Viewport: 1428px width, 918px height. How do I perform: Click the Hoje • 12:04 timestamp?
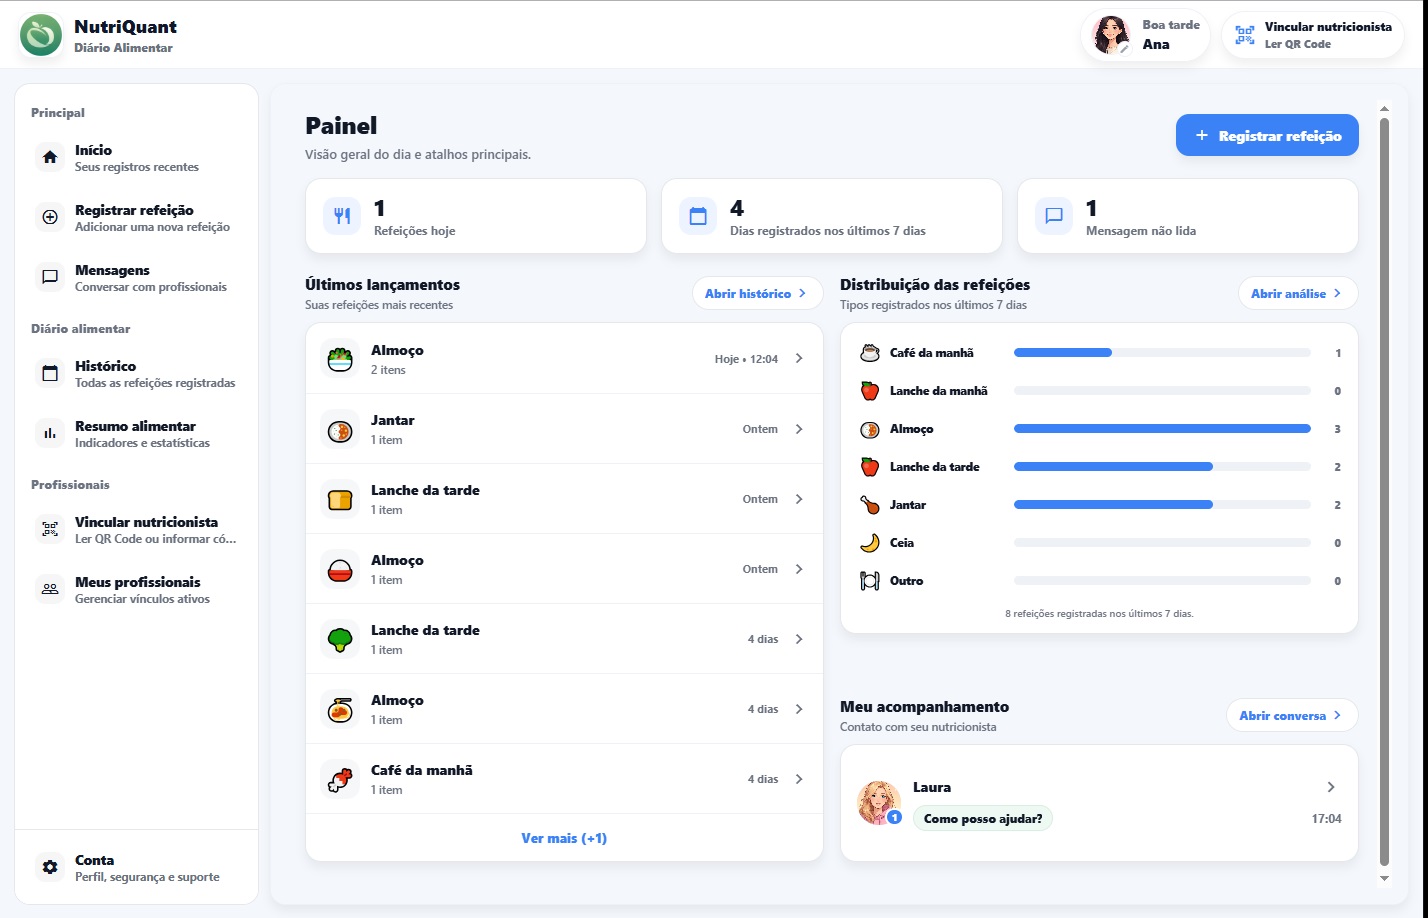(x=746, y=359)
